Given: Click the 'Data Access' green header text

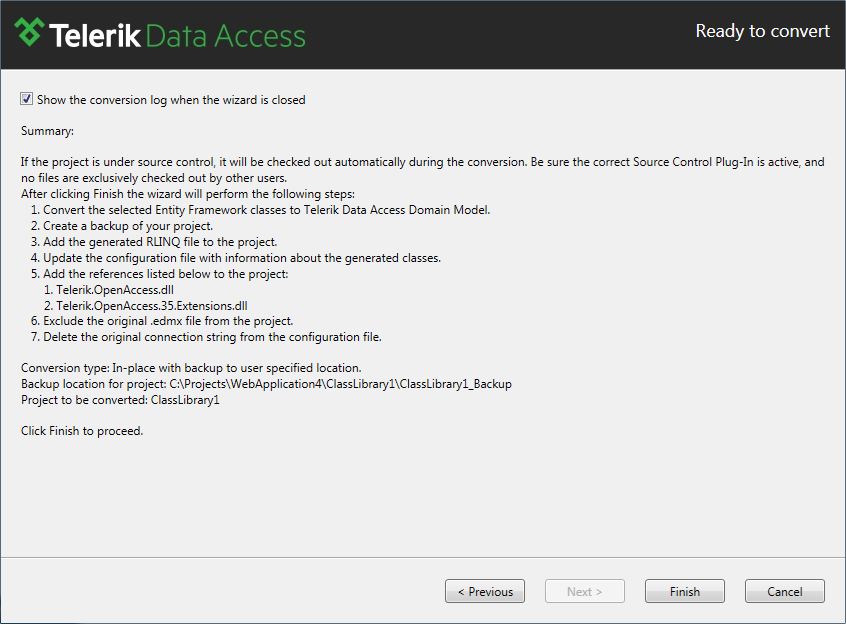Looking at the screenshot, I should click(226, 36).
